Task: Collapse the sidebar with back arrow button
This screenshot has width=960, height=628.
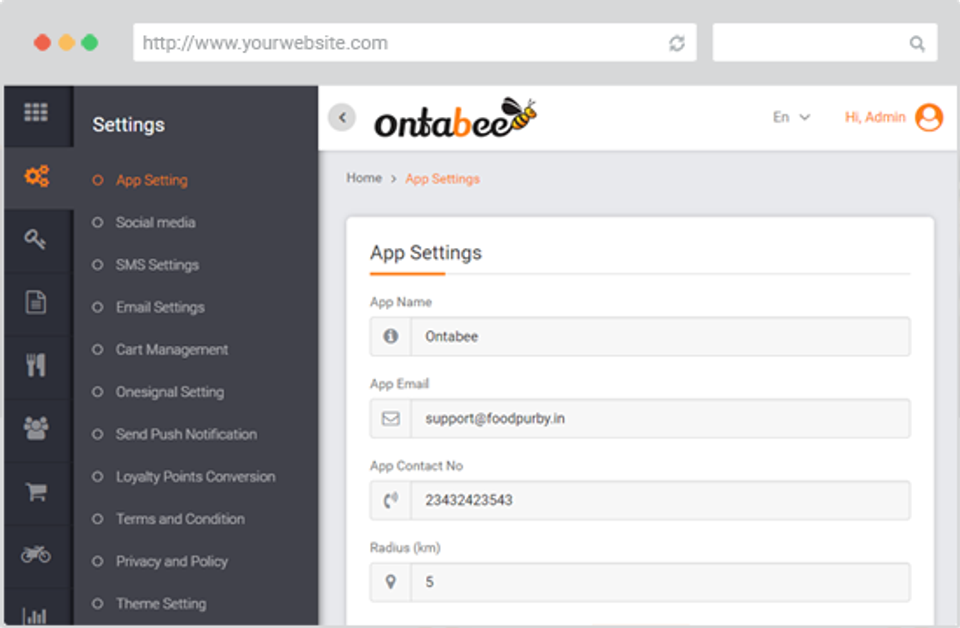Action: [x=342, y=117]
